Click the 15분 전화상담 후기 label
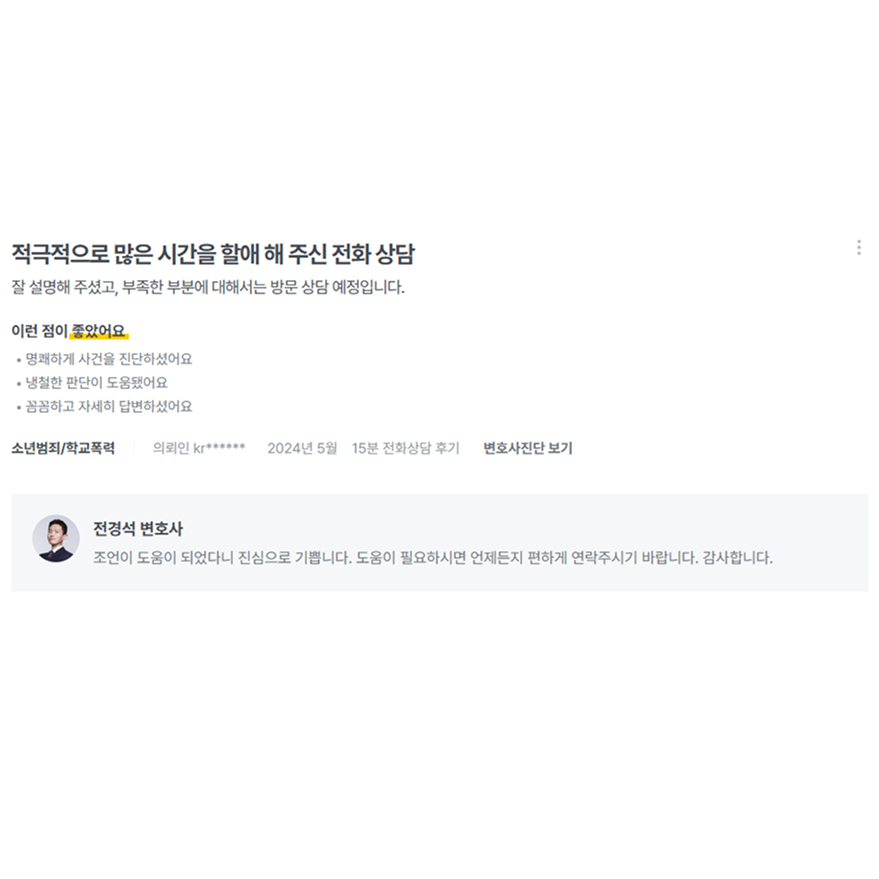 (405, 448)
